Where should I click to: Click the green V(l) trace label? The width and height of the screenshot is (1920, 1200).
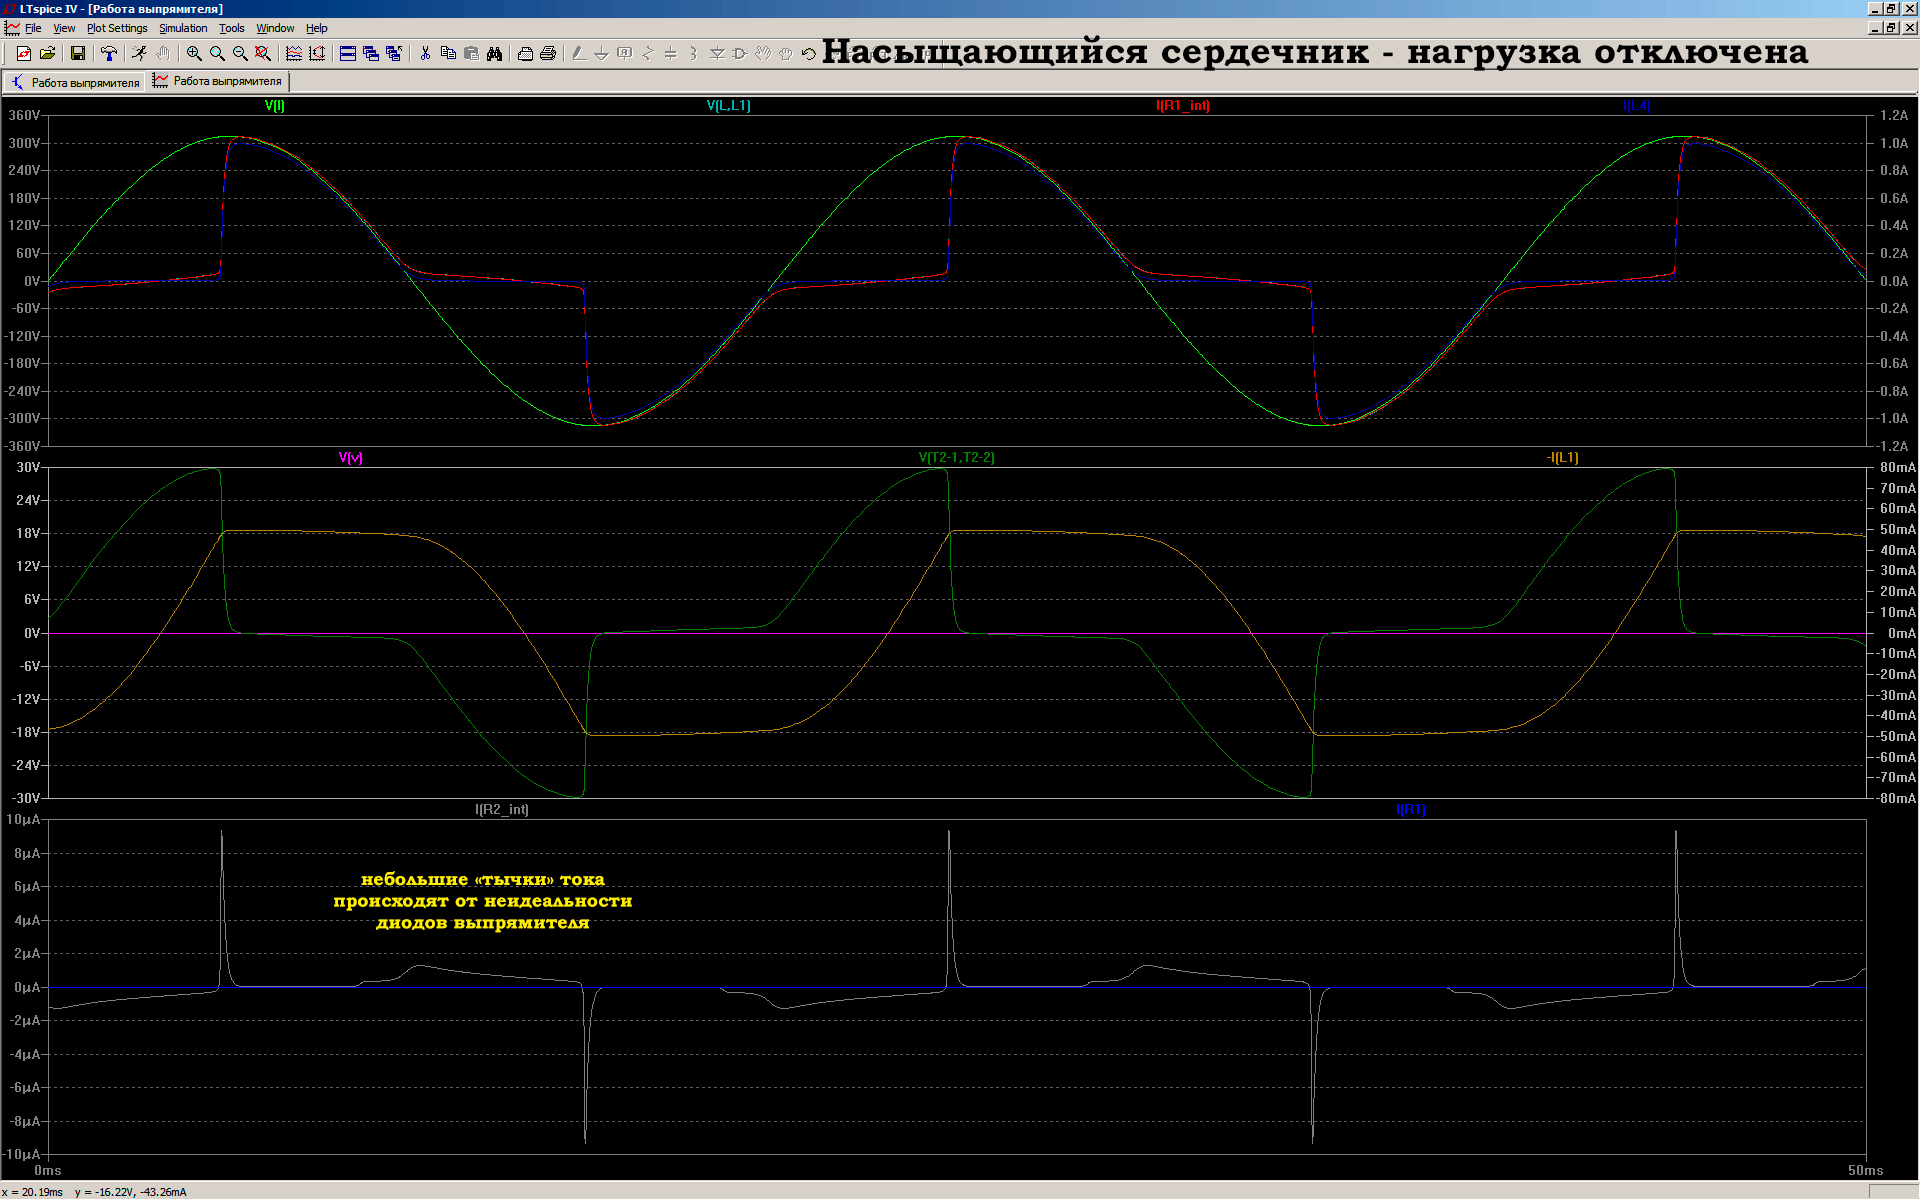275,105
